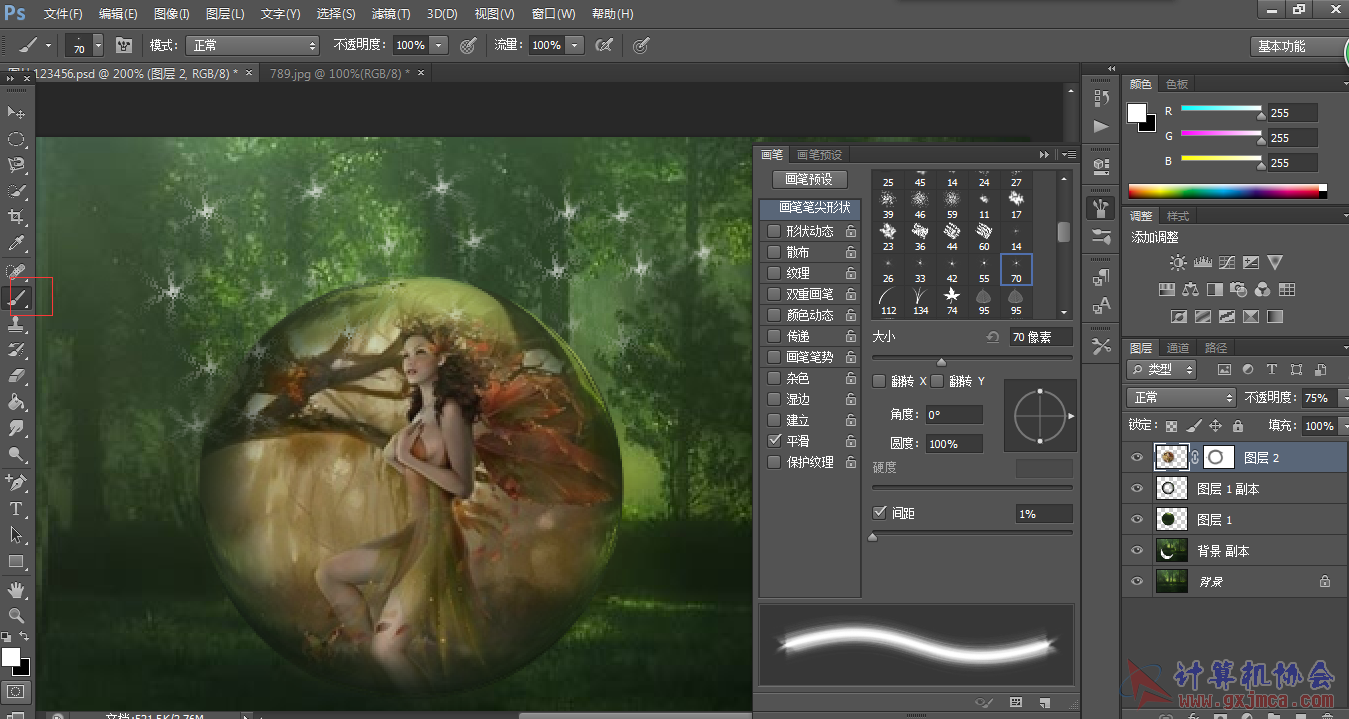
Task: Click the brush 角度 input field
Action: point(953,414)
